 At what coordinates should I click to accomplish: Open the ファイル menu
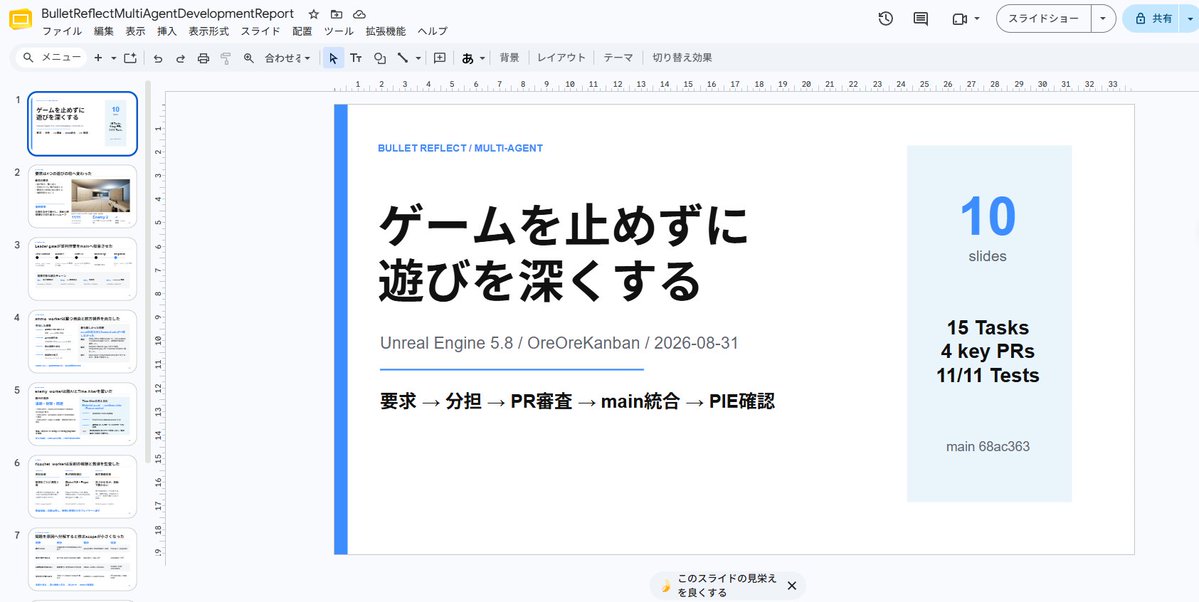[62, 31]
